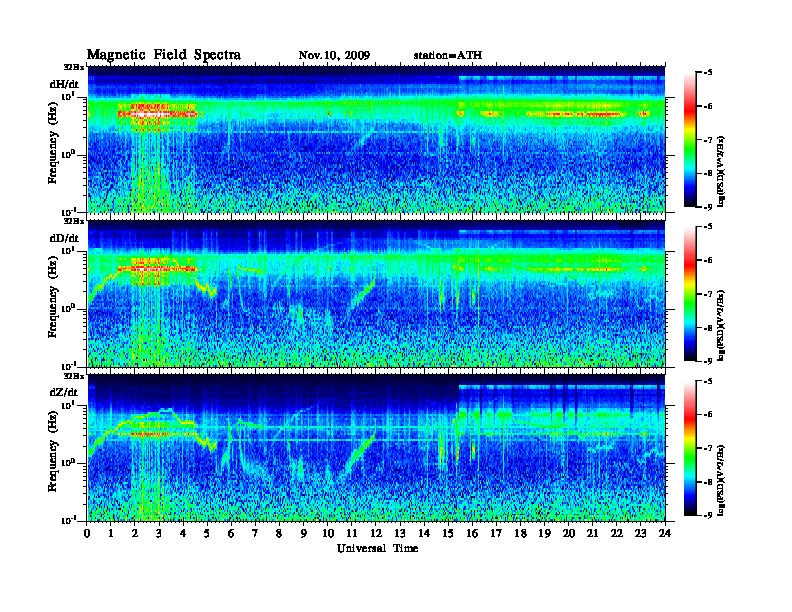
Task: Click hour tick label "14" on time axis
Action: pyautogui.click(x=424, y=533)
